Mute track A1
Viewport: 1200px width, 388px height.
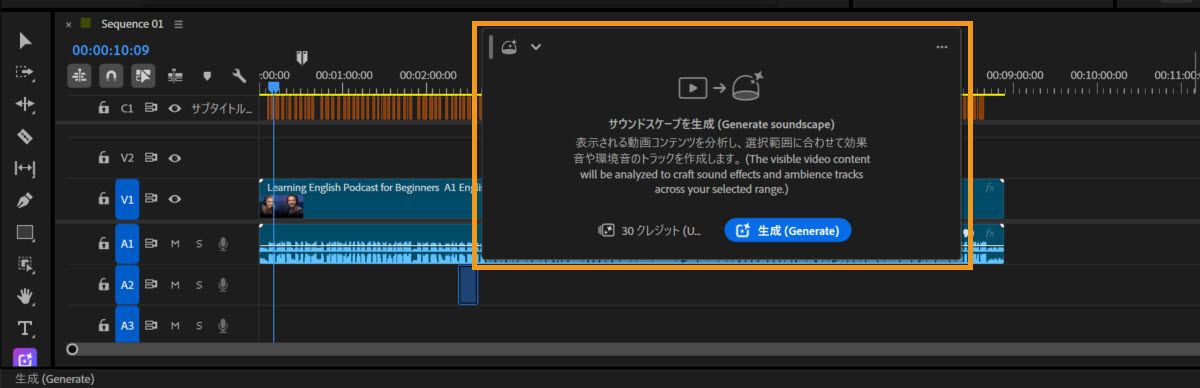pyautogui.click(x=175, y=243)
